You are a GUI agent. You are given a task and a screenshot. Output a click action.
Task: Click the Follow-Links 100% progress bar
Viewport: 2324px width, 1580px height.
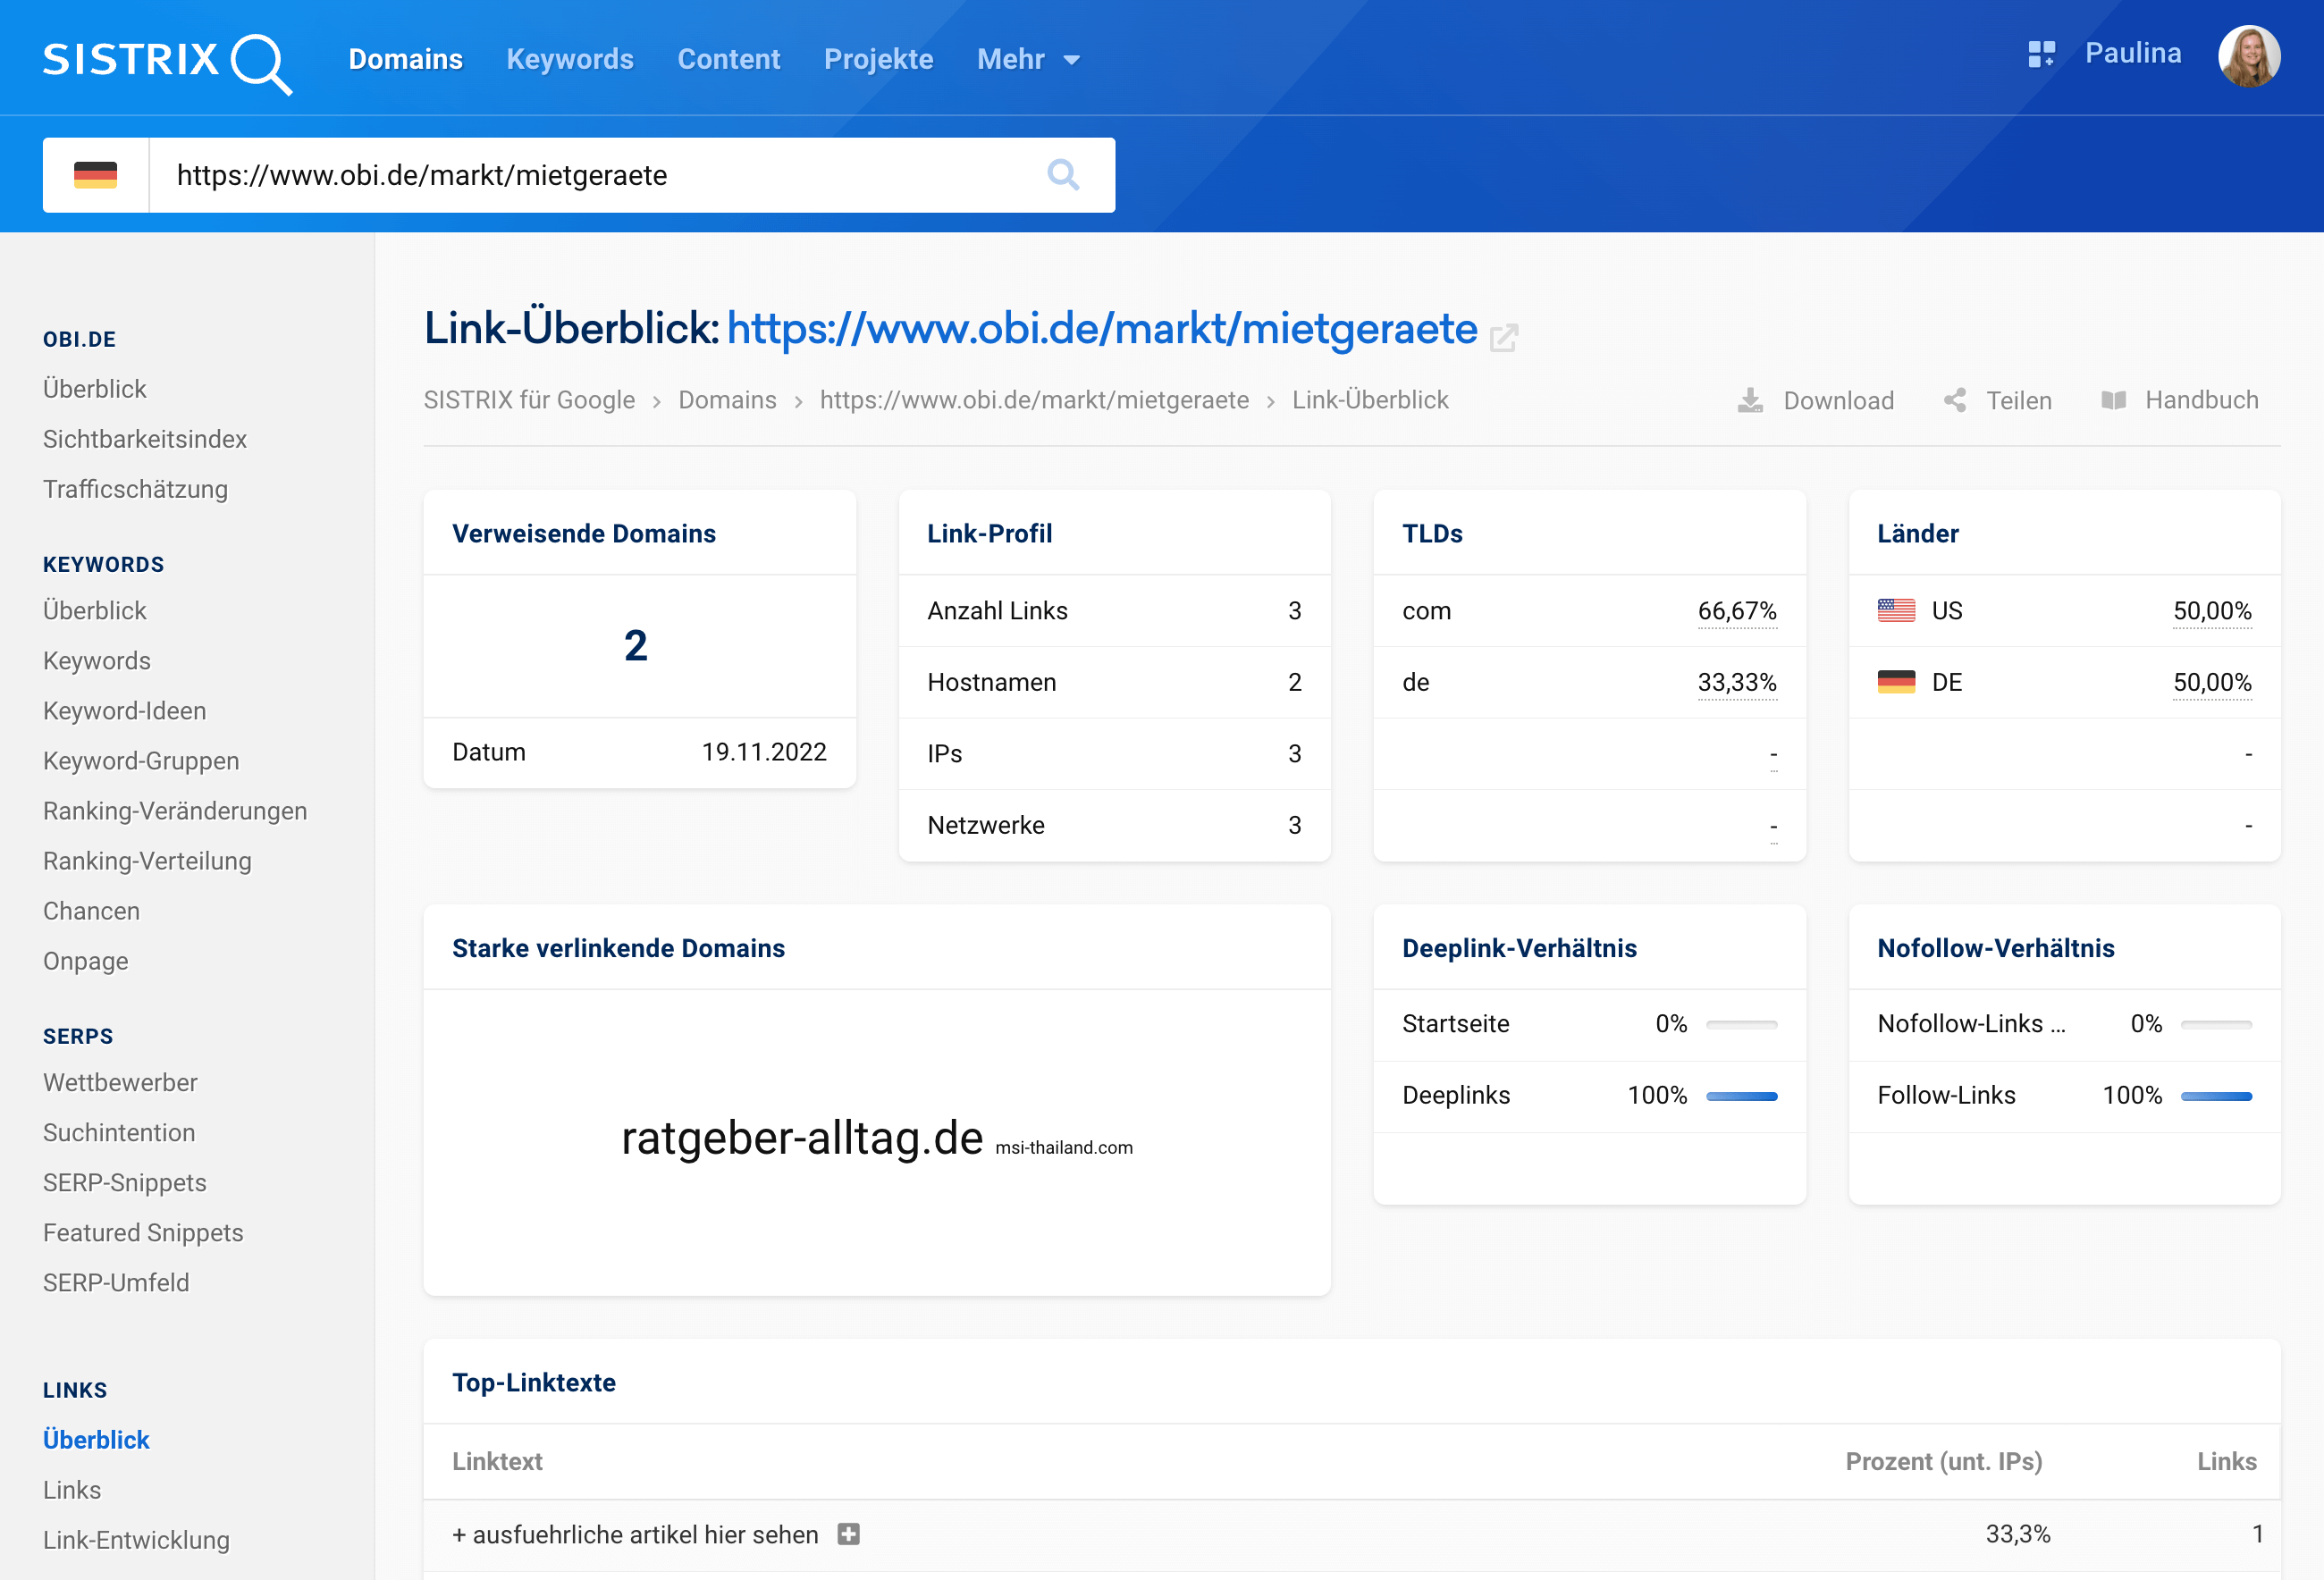pos(2216,1096)
